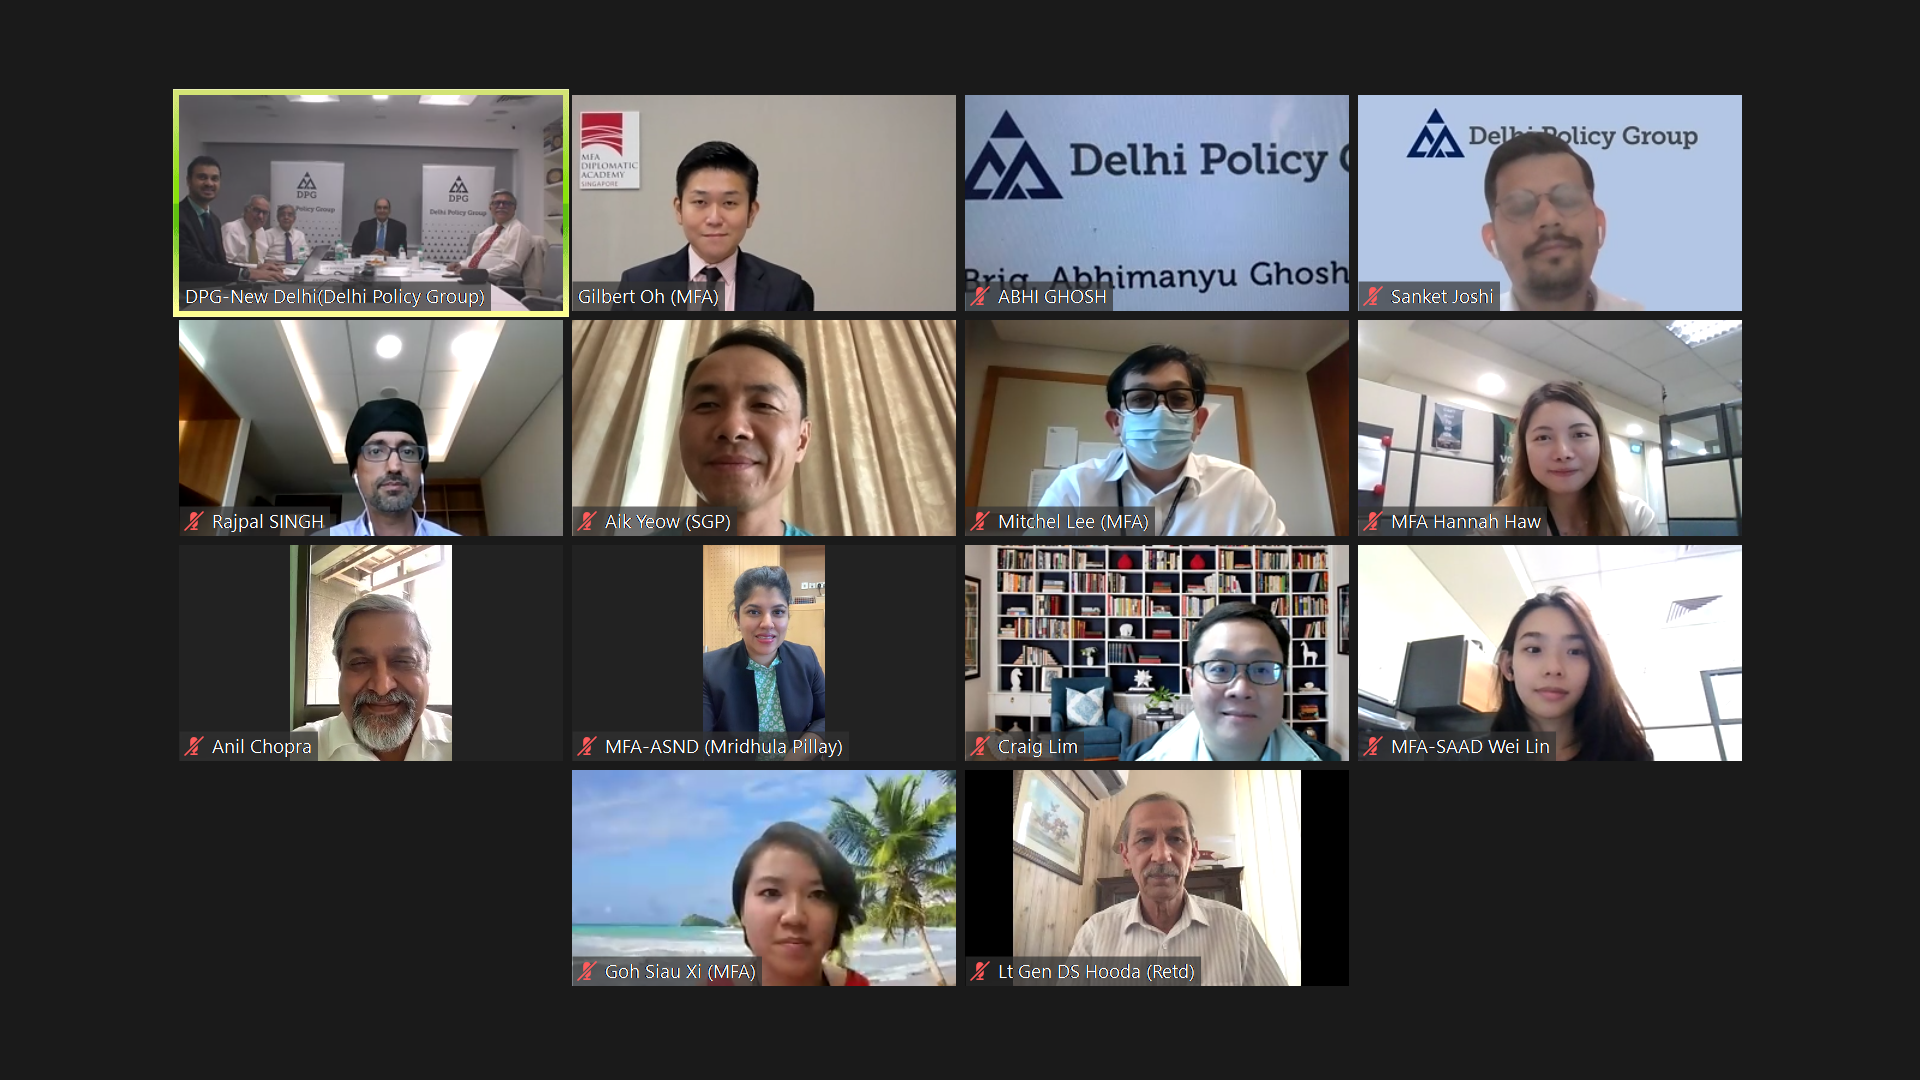Viewport: 1920px width, 1080px height.
Task: Click the Sanket Joshi name label
Action: [1442, 297]
